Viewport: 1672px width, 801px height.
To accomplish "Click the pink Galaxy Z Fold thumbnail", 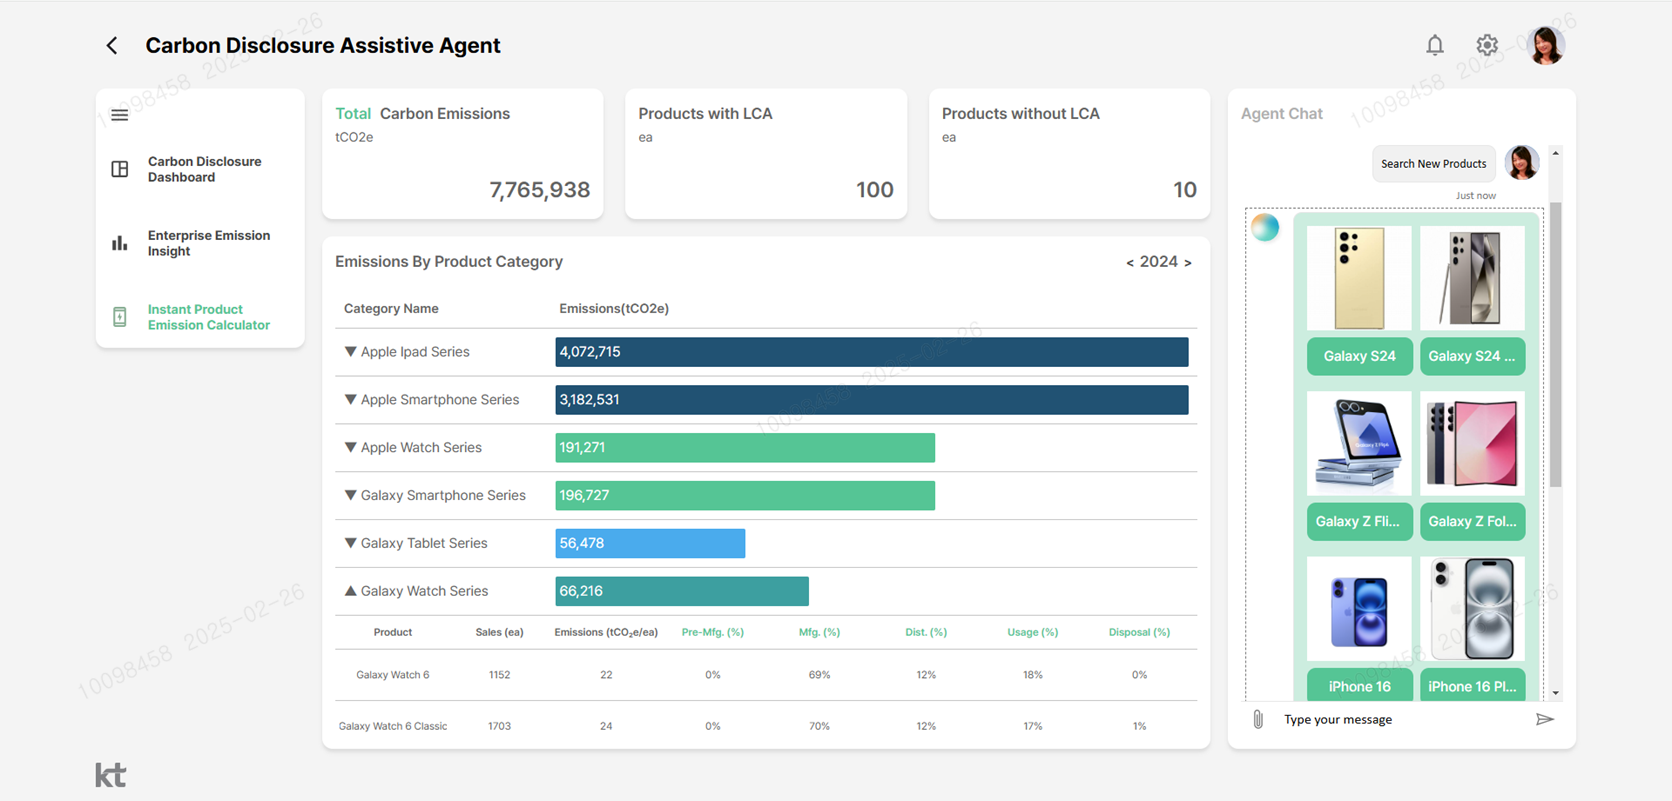I will [x=1472, y=443].
